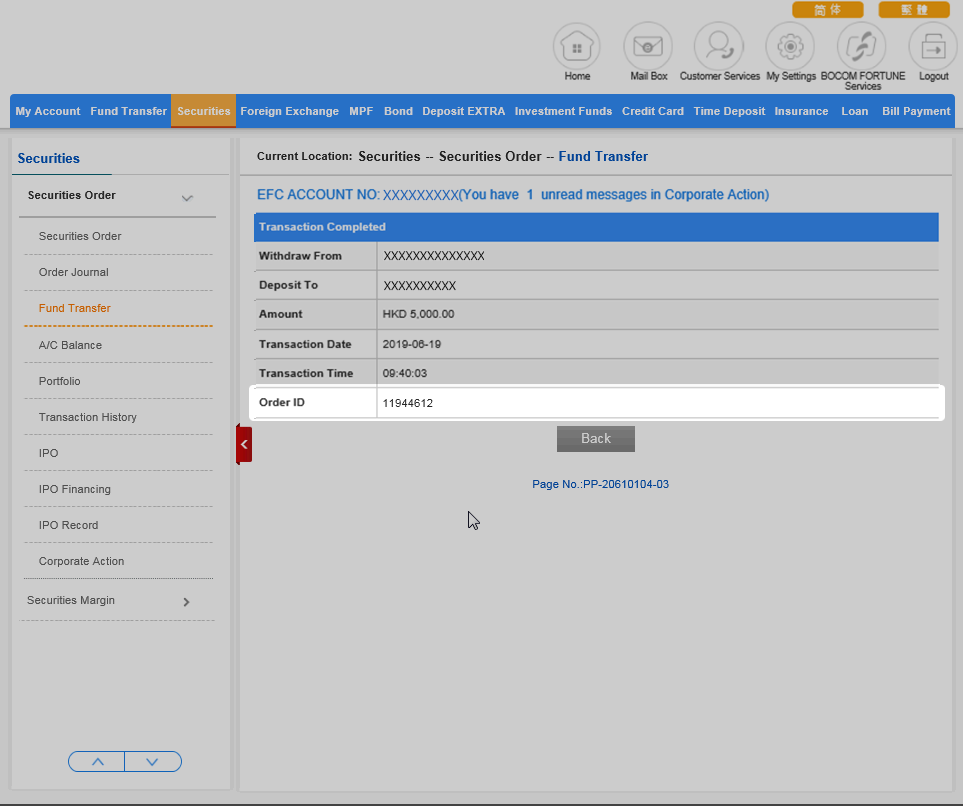Expand the Securities Margin section
The image size is (963, 806).
point(186,602)
